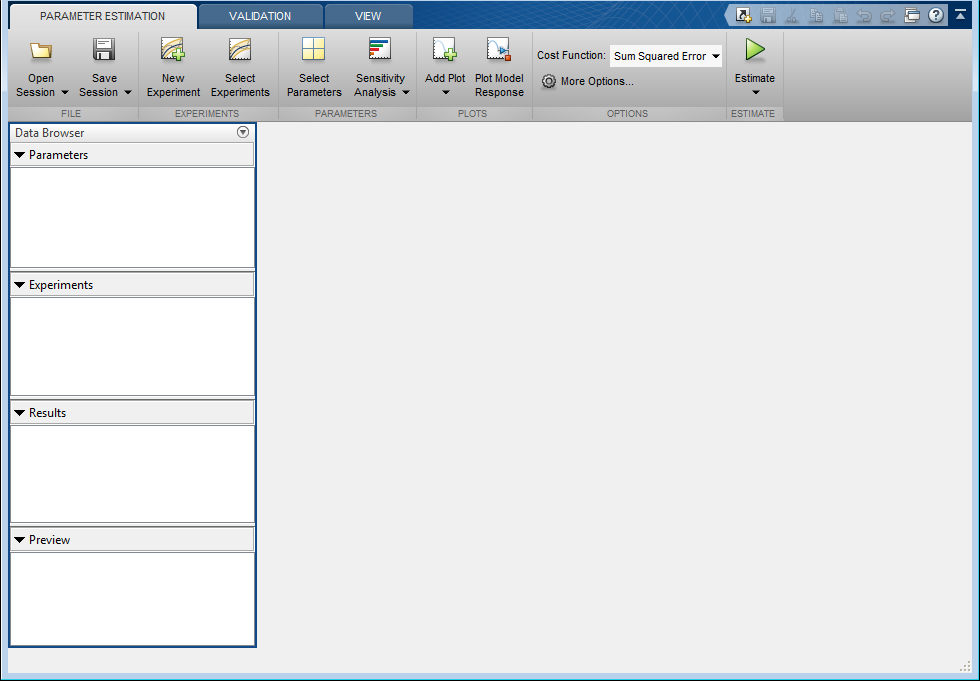The image size is (980, 681).
Task: Run Estimate with the green arrow
Action: [x=755, y=50]
